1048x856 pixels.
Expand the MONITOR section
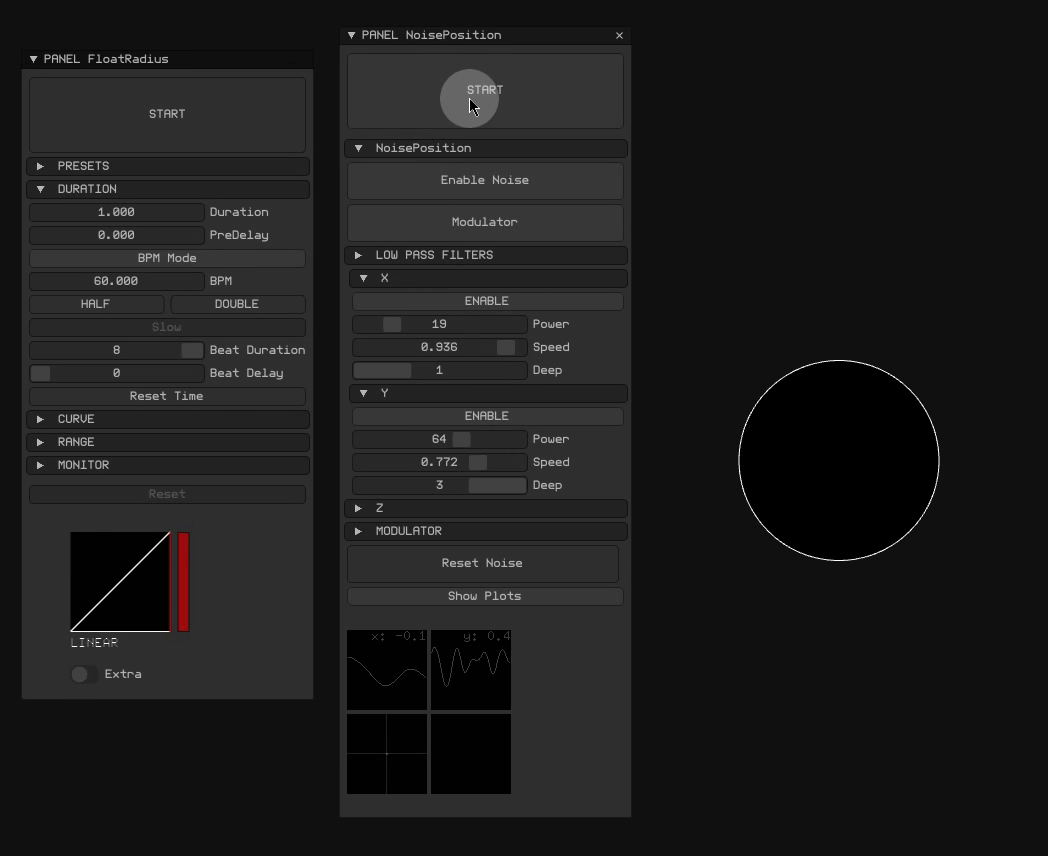[168, 465]
